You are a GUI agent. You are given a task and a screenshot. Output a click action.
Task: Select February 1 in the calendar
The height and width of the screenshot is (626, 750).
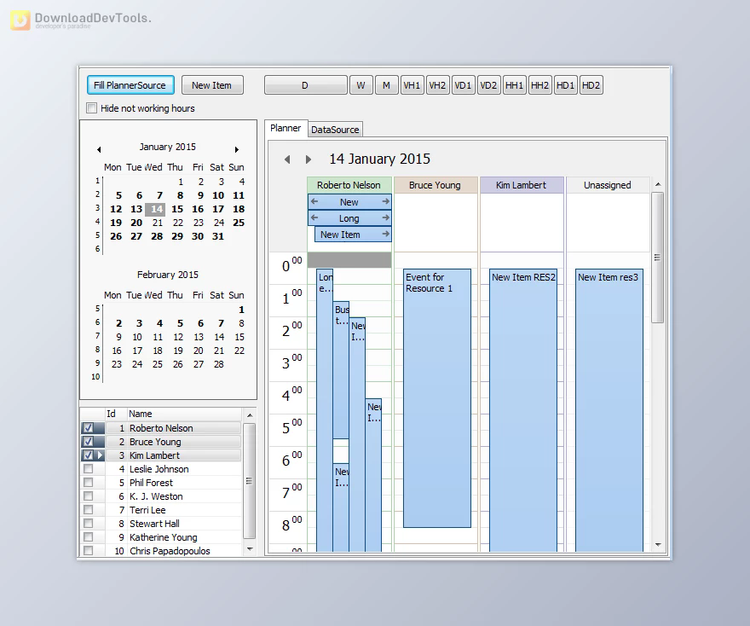[242, 309]
